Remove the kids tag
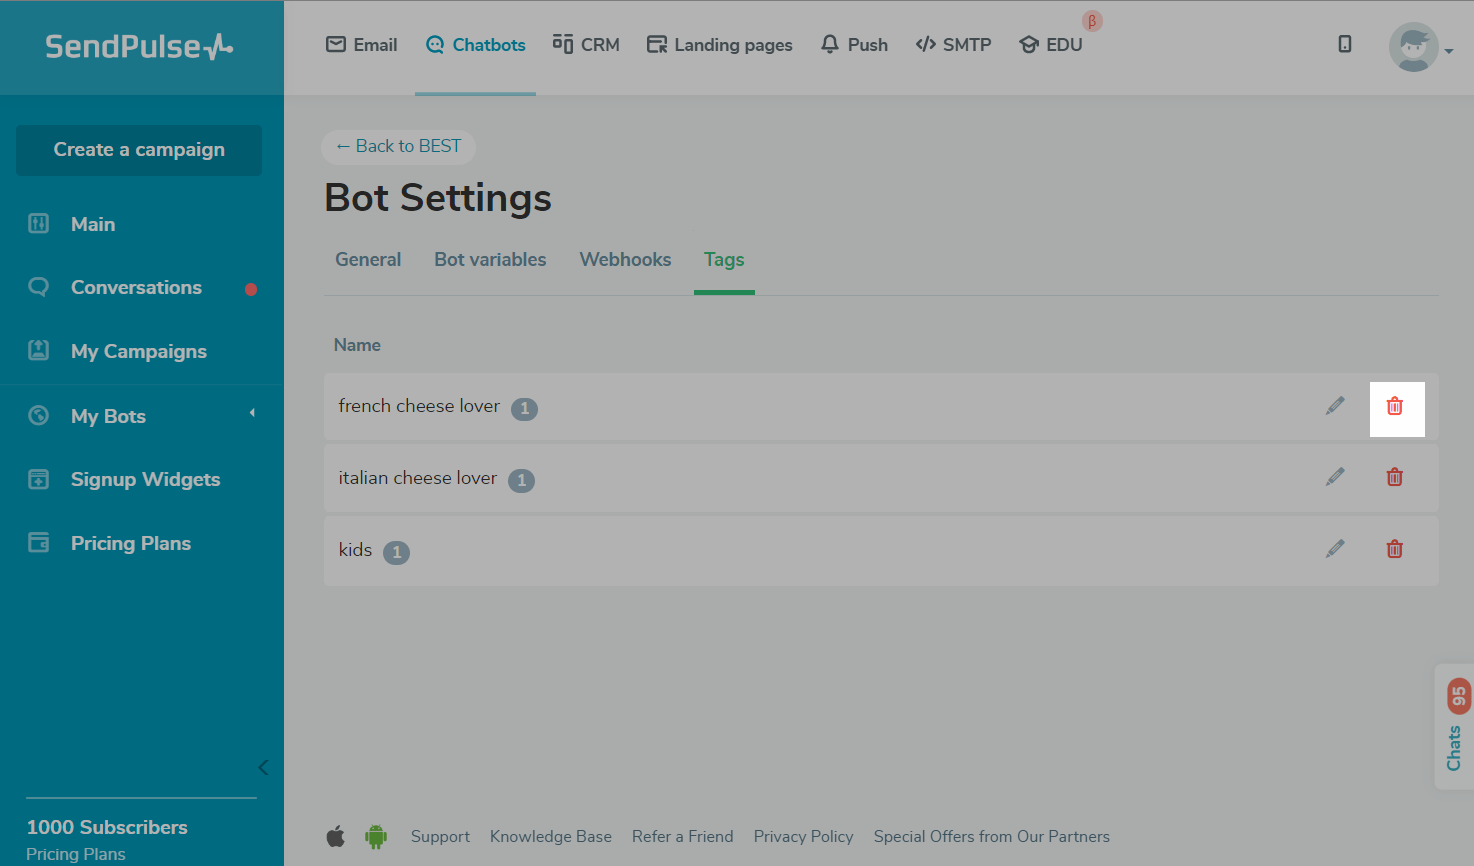The width and height of the screenshot is (1474, 866). [1395, 549]
